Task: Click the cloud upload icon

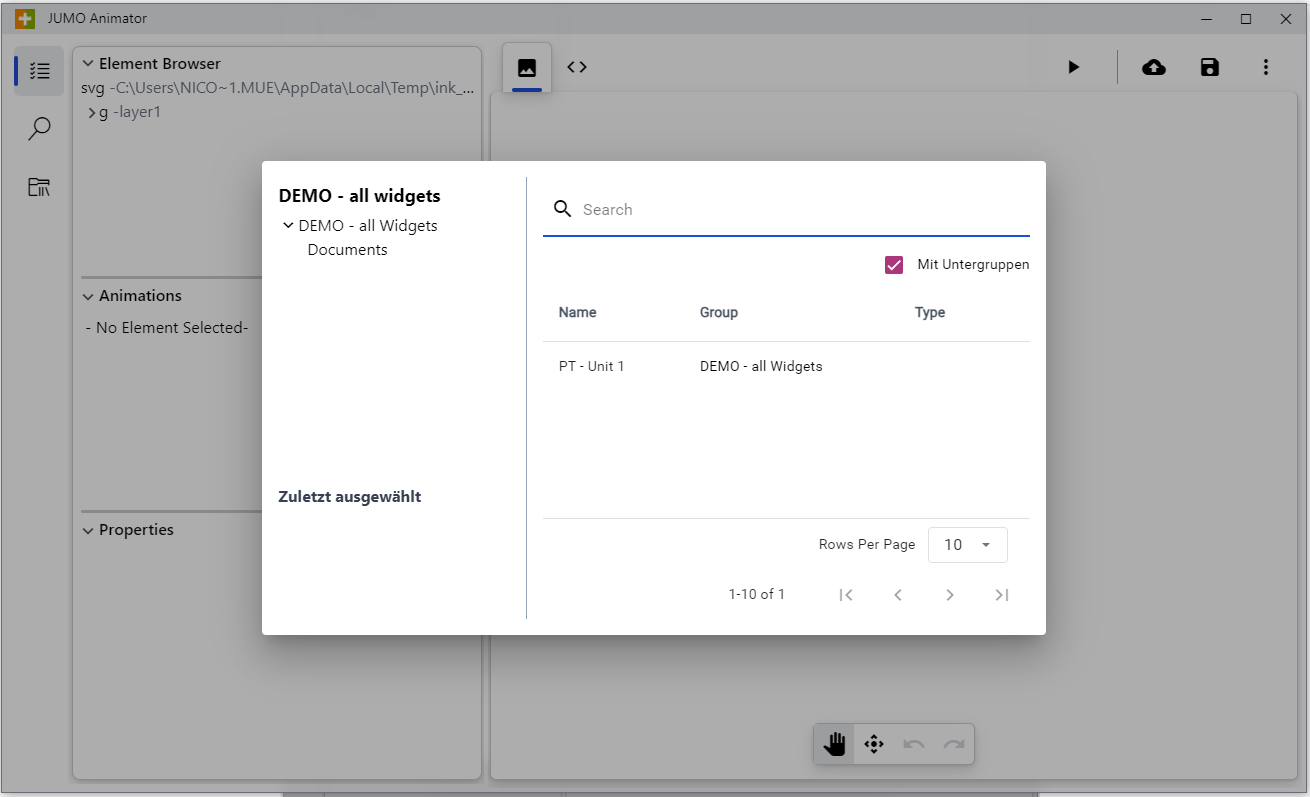Action: point(1153,67)
